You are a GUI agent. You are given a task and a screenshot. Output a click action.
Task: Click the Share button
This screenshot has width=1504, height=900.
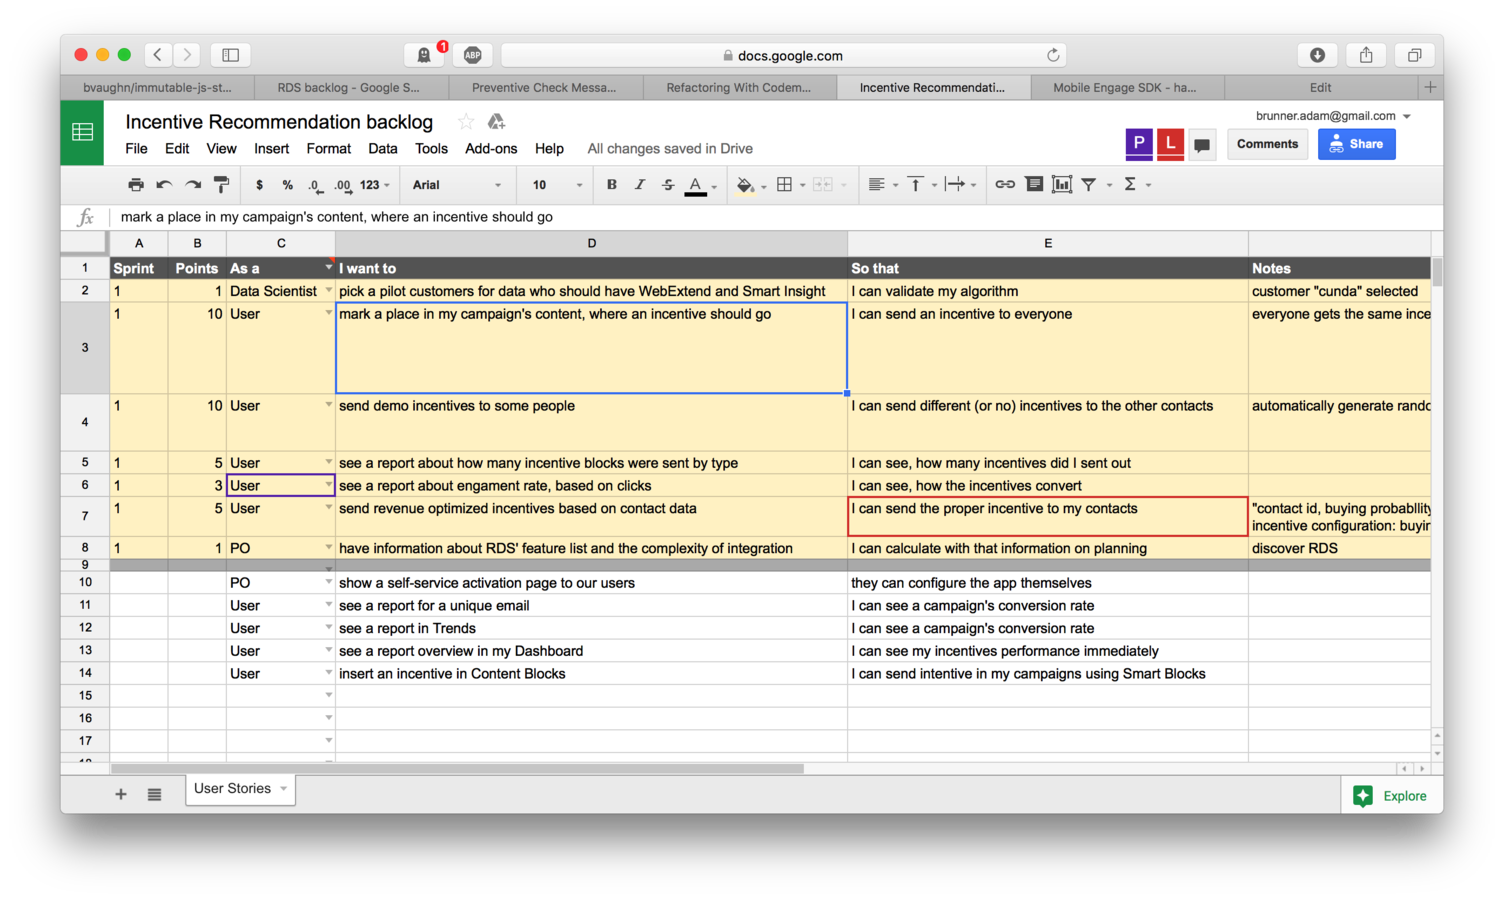[x=1356, y=144]
